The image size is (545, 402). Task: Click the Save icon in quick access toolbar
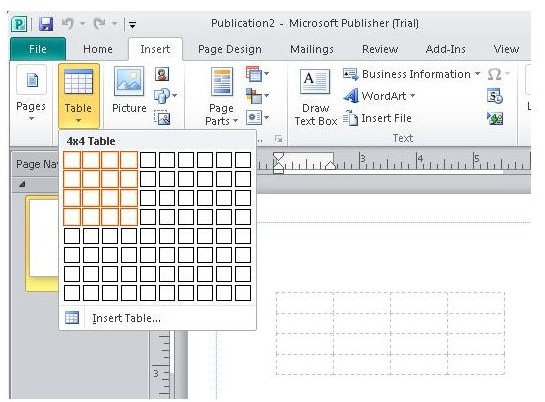[x=46, y=24]
